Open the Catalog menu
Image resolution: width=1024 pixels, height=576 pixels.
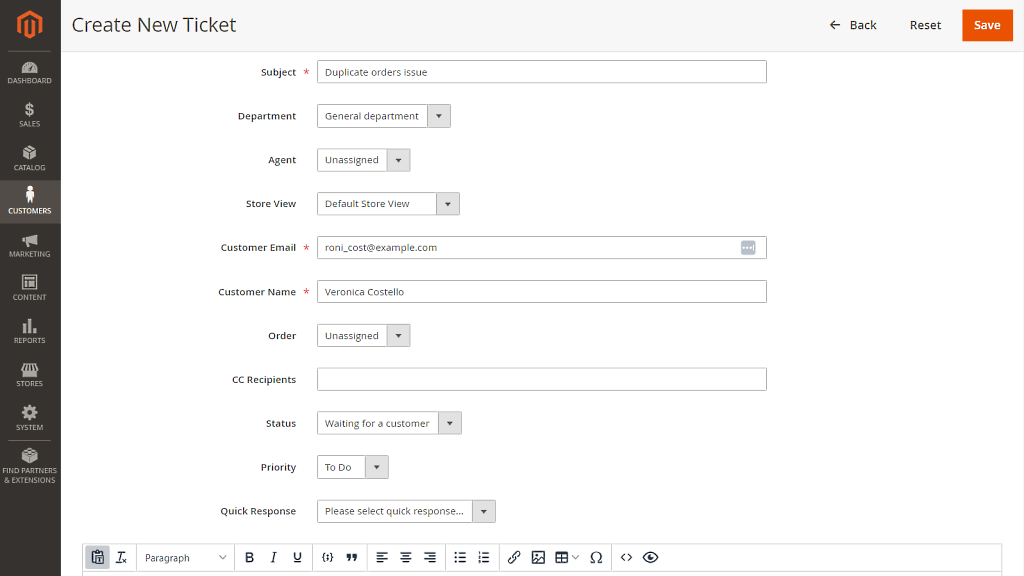29,159
